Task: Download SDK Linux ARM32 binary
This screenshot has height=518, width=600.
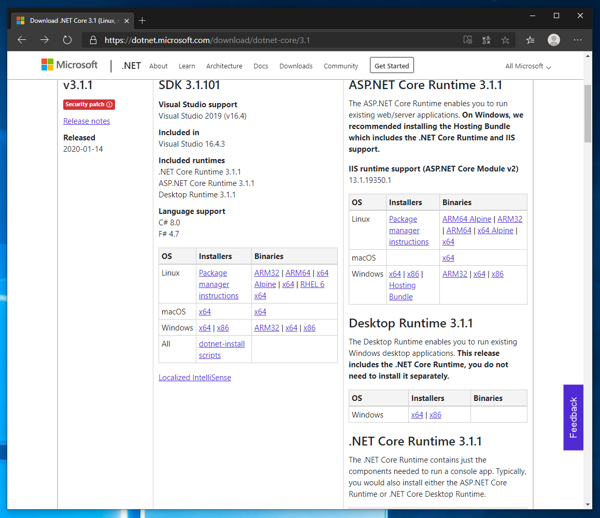Action: click(267, 273)
